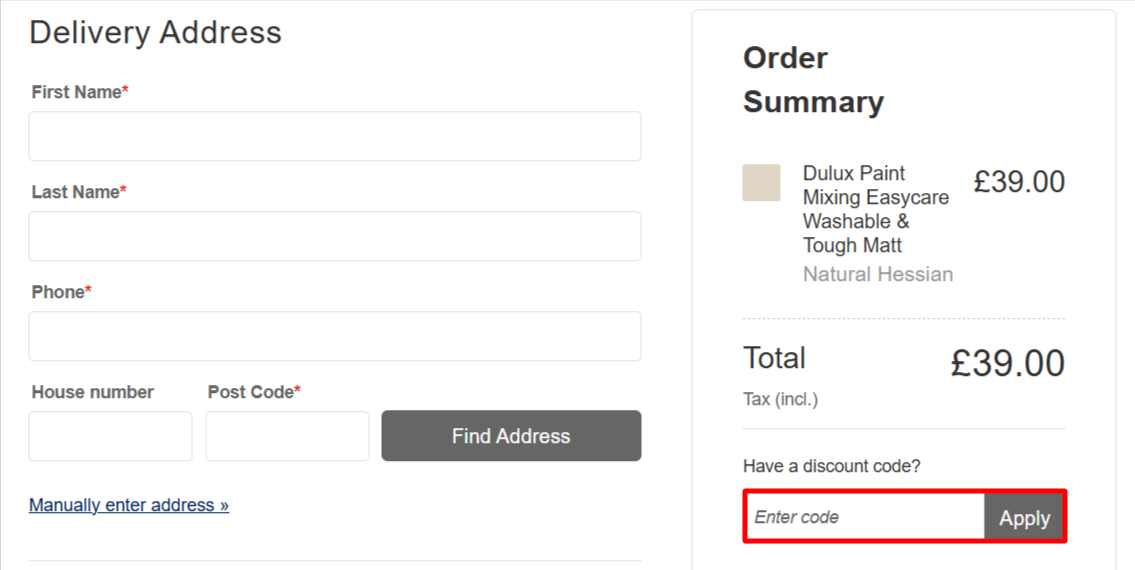Viewport: 1135px width, 570px height.
Task: Apply the discount code
Action: pos(1024,517)
